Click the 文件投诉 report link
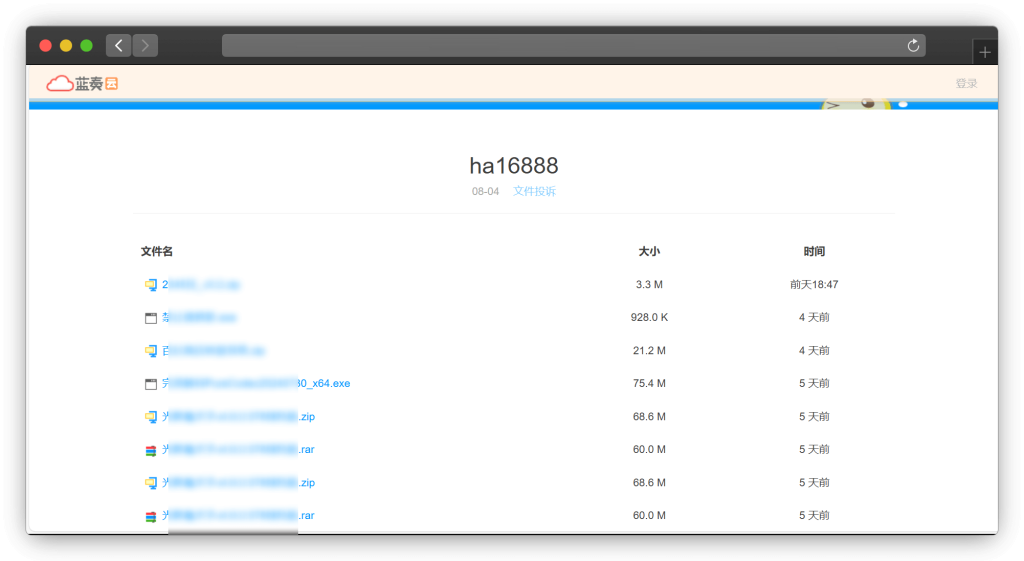Screen dimensions: 1024x561 tap(534, 191)
